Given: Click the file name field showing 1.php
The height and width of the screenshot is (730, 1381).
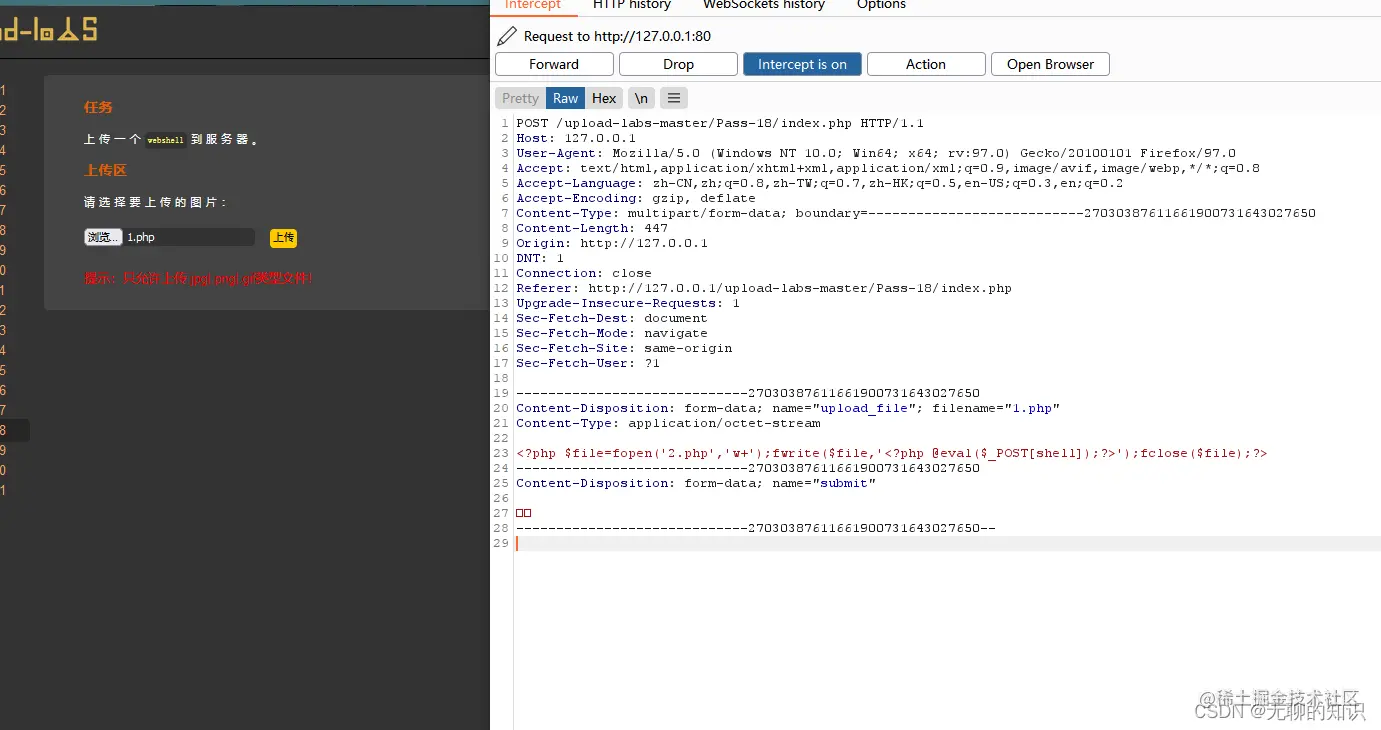Looking at the screenshot, I should [189, 237].
